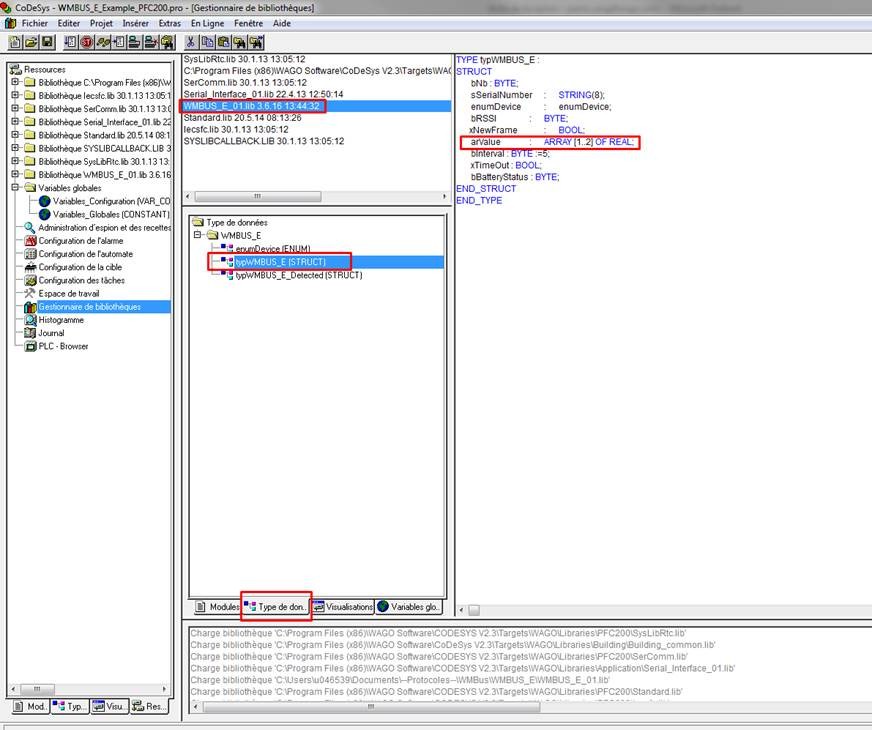Switch to the Modules library tab
872x730 pixels.
tap(217, 606)
